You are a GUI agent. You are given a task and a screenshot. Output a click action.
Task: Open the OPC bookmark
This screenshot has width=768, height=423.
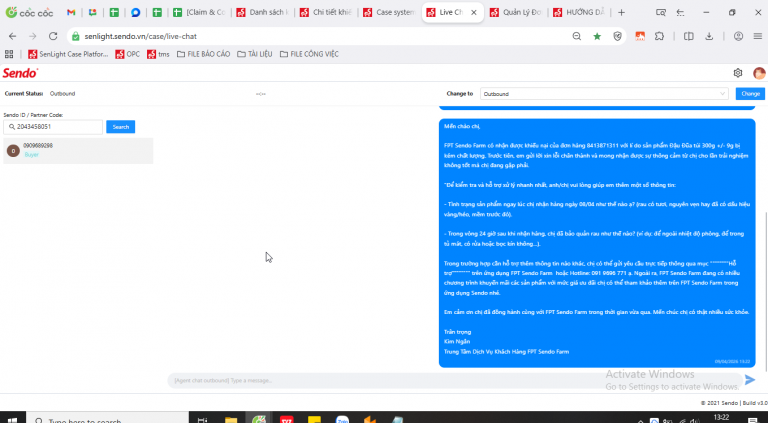(127, 54)
